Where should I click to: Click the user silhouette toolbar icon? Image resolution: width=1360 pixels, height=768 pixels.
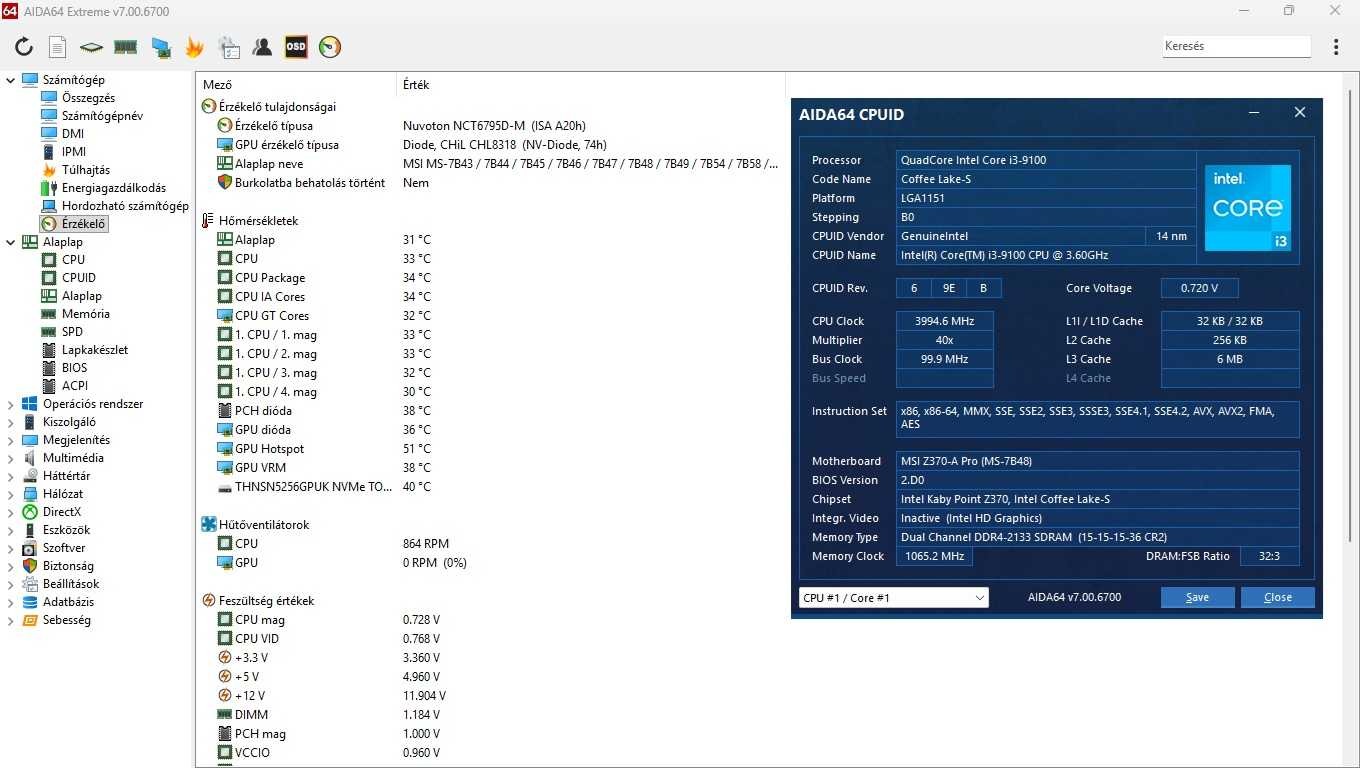coord(262,47)
